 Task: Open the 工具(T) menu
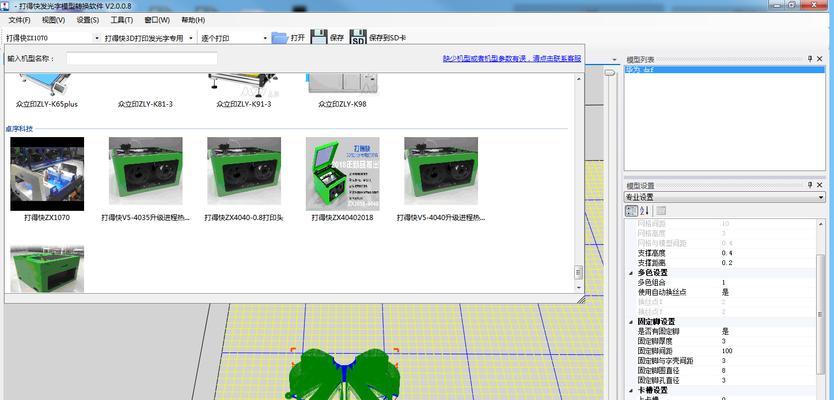point(122,20)
